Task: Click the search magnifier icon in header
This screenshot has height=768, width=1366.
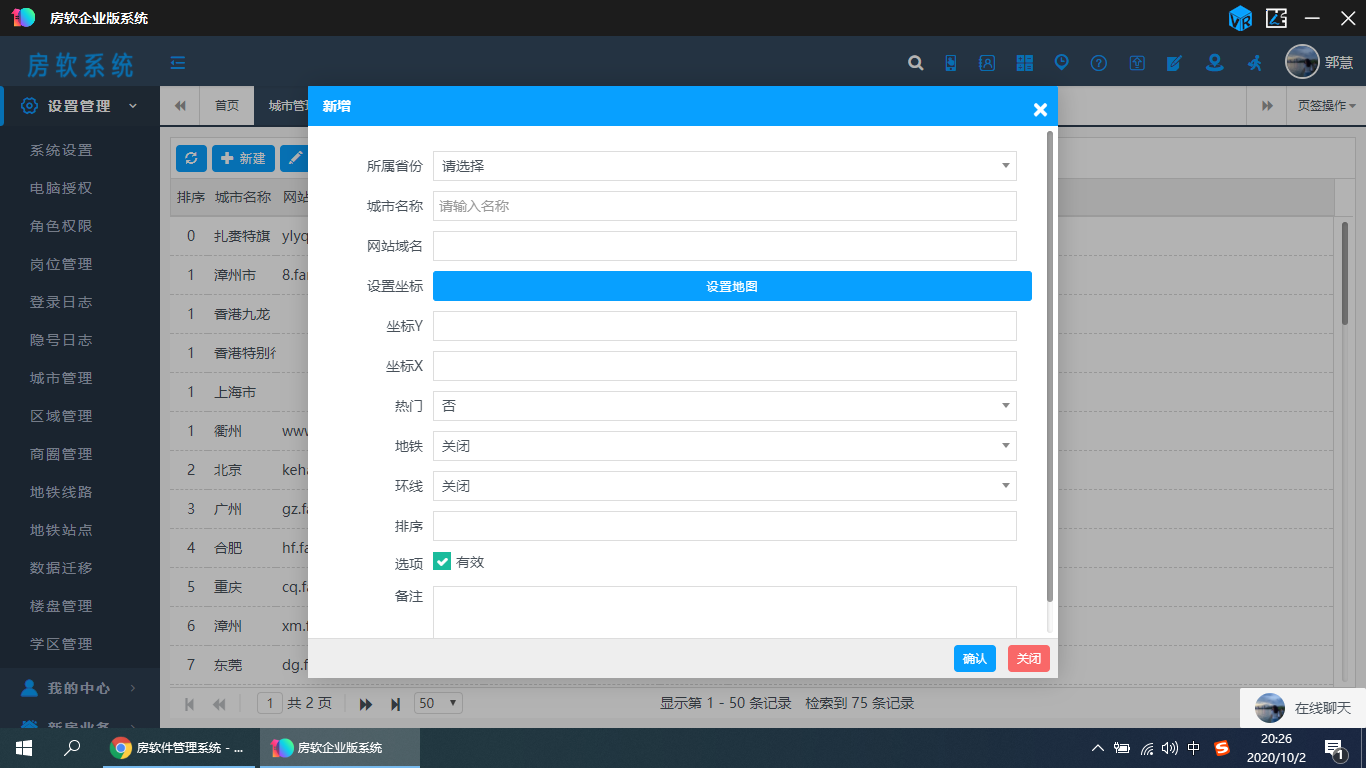Action: coord(915,63)
